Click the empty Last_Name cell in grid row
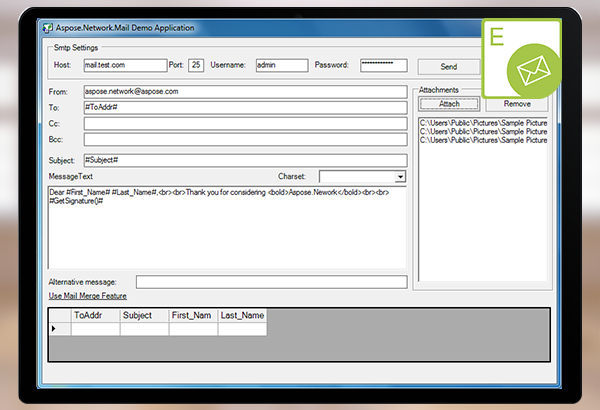 (242, 329)
